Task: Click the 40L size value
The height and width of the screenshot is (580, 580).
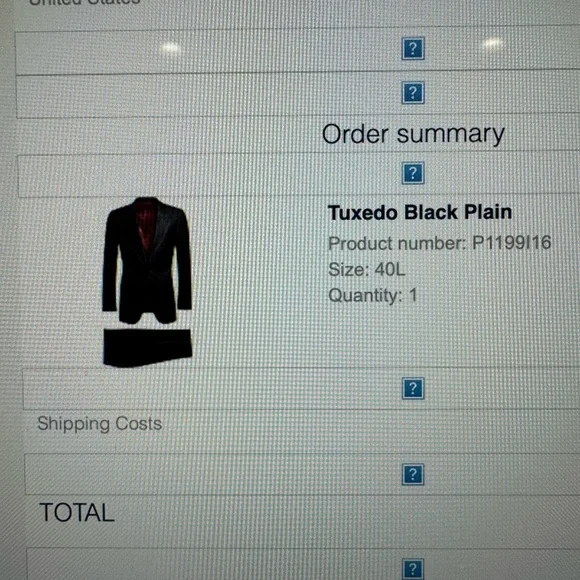Action: tap(390, 269)
